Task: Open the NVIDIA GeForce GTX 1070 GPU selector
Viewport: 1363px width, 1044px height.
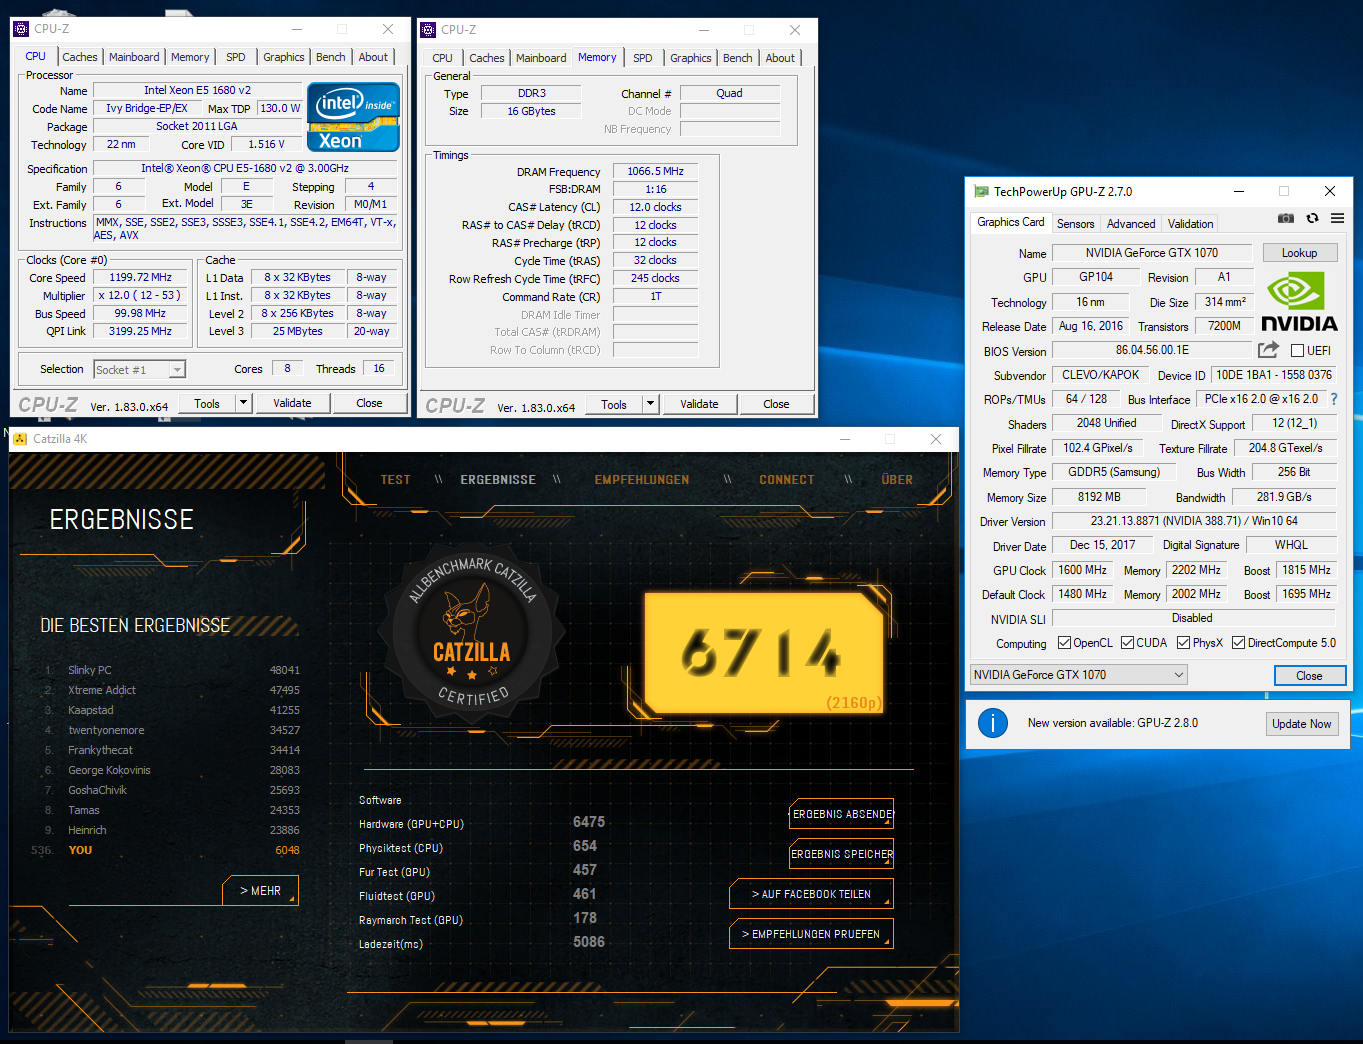Action: (1079, 675)
